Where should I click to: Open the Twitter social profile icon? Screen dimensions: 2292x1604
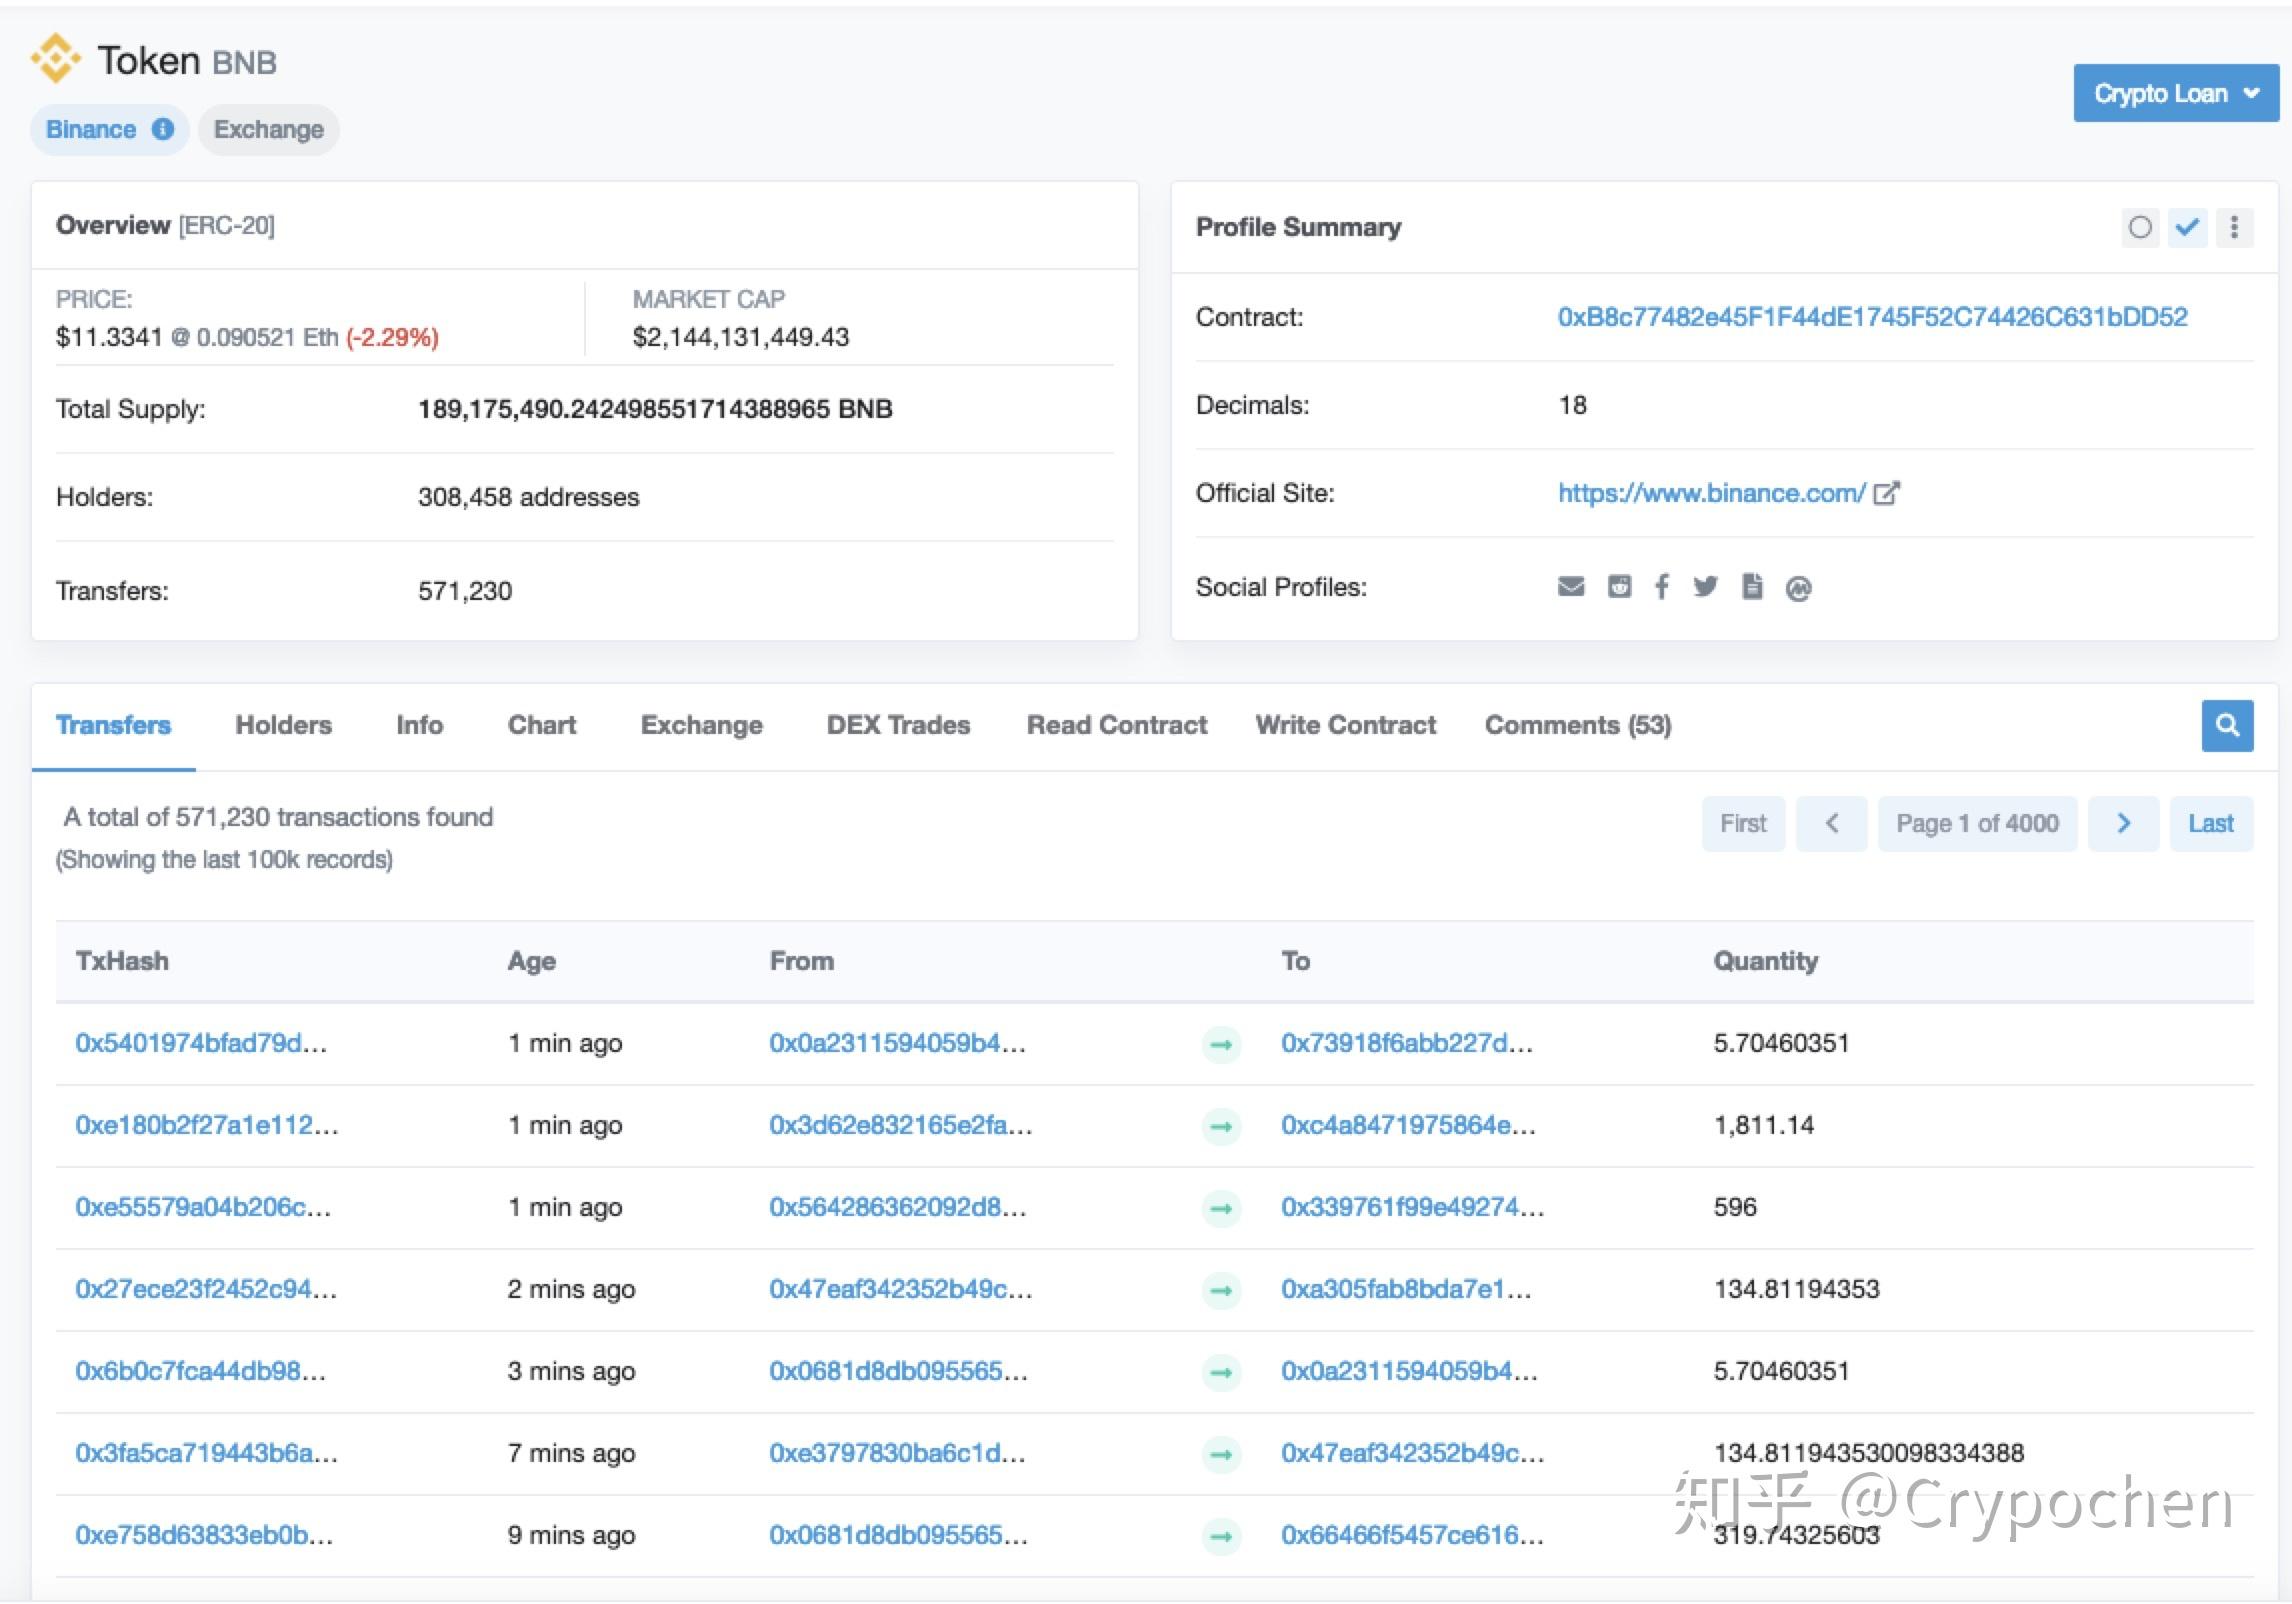pos(1705,587)
